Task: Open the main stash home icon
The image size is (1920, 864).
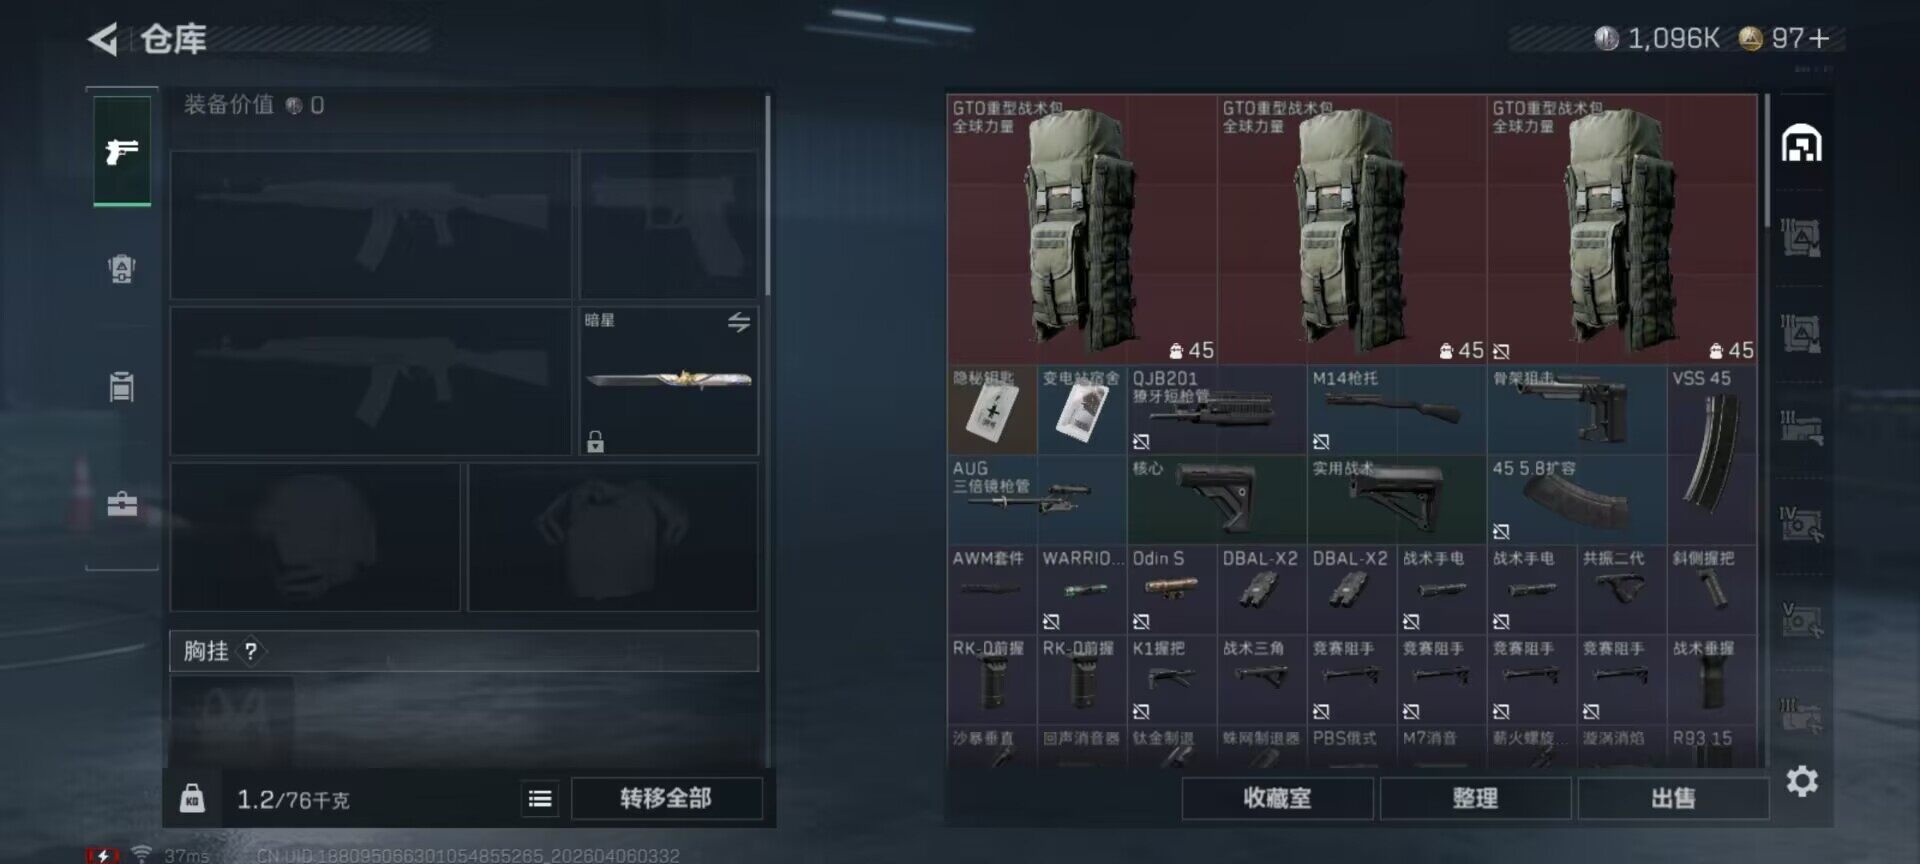Action: (1801, 143)
